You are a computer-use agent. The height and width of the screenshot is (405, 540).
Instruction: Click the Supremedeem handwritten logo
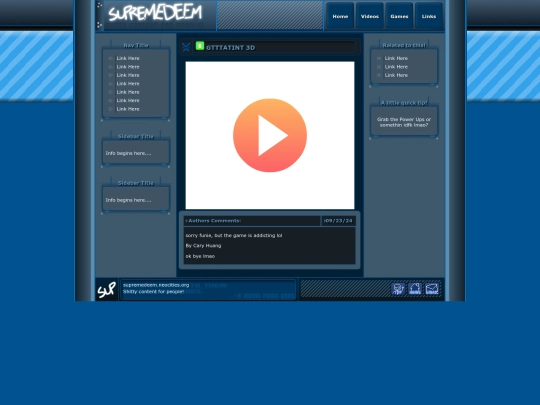(155, 13)
